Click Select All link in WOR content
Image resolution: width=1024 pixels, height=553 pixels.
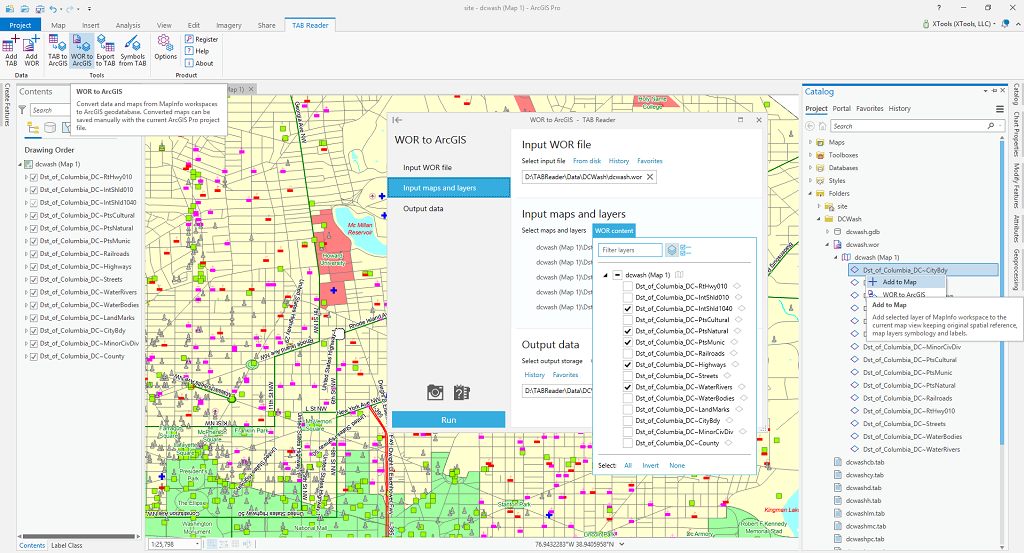coord(628,466)
